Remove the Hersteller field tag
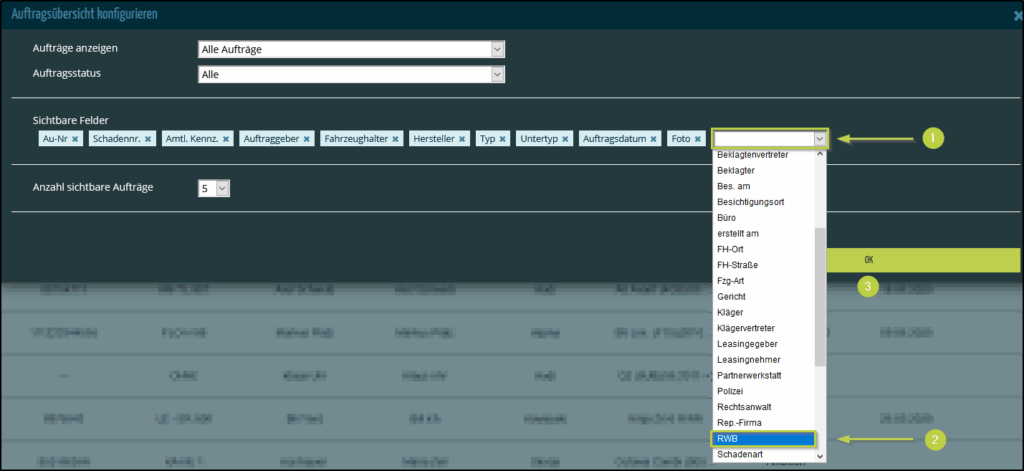Image resolution: width=1024 pixels, height=471 pixels. coord(463,139)
